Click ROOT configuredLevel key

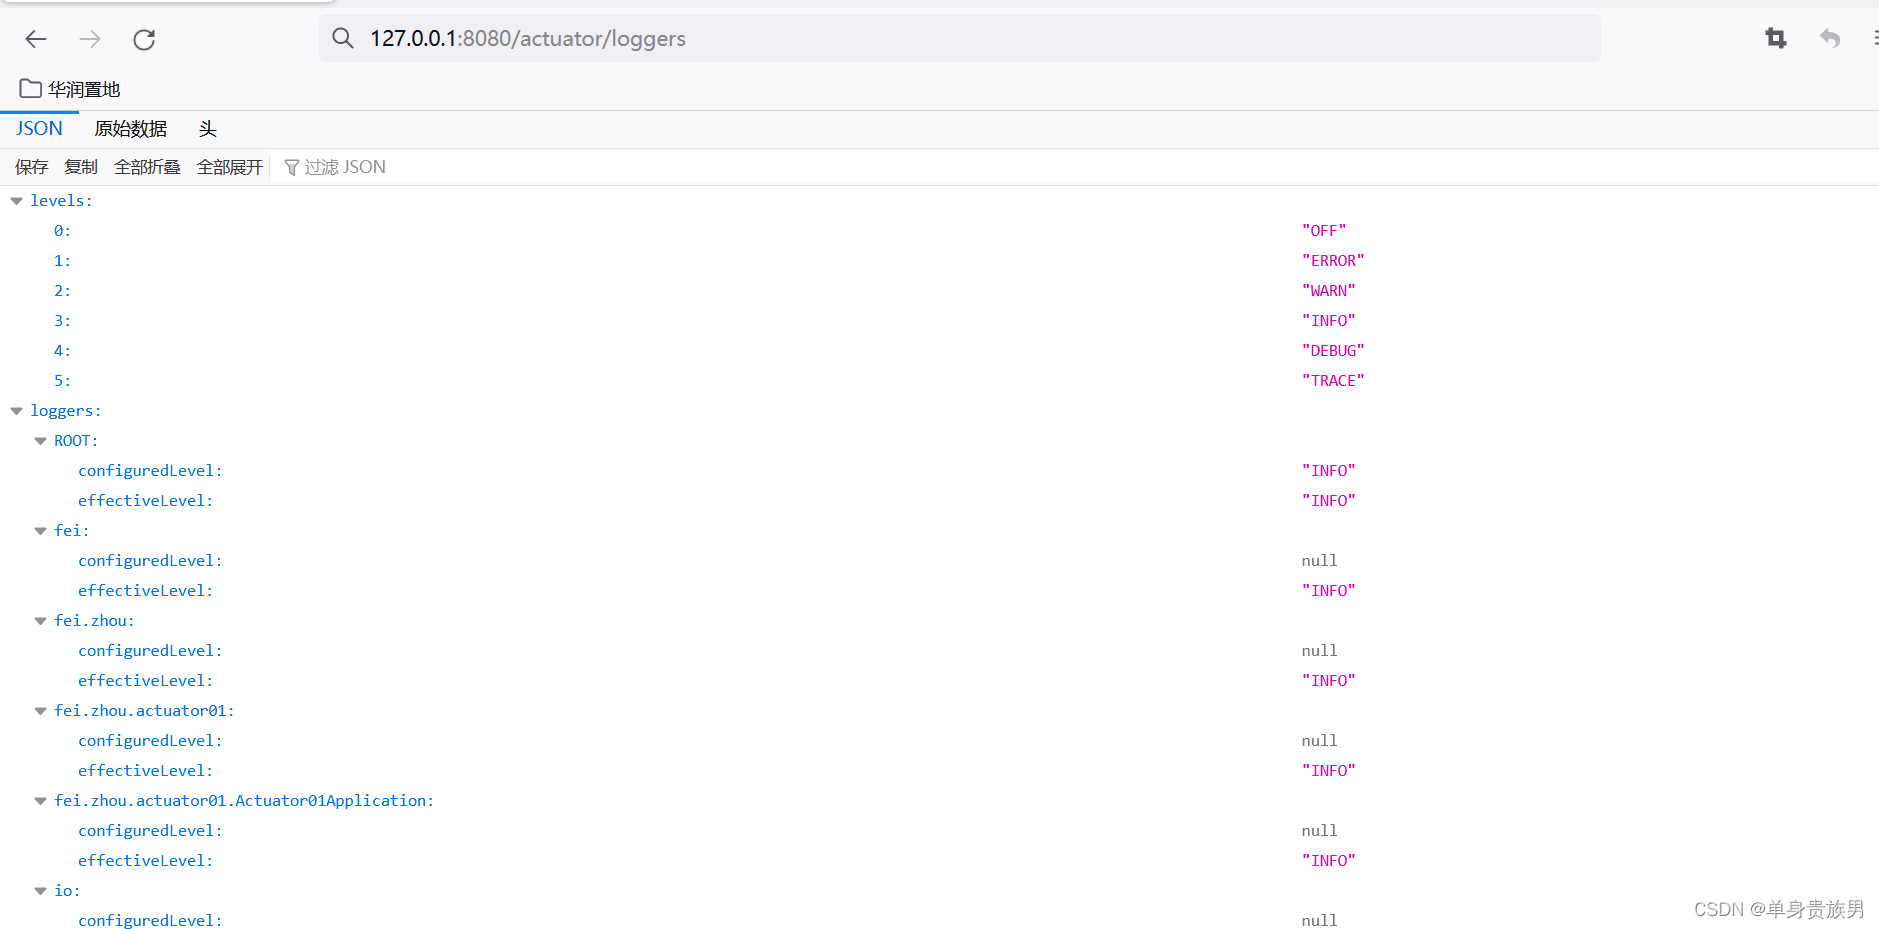coord(150,471)
